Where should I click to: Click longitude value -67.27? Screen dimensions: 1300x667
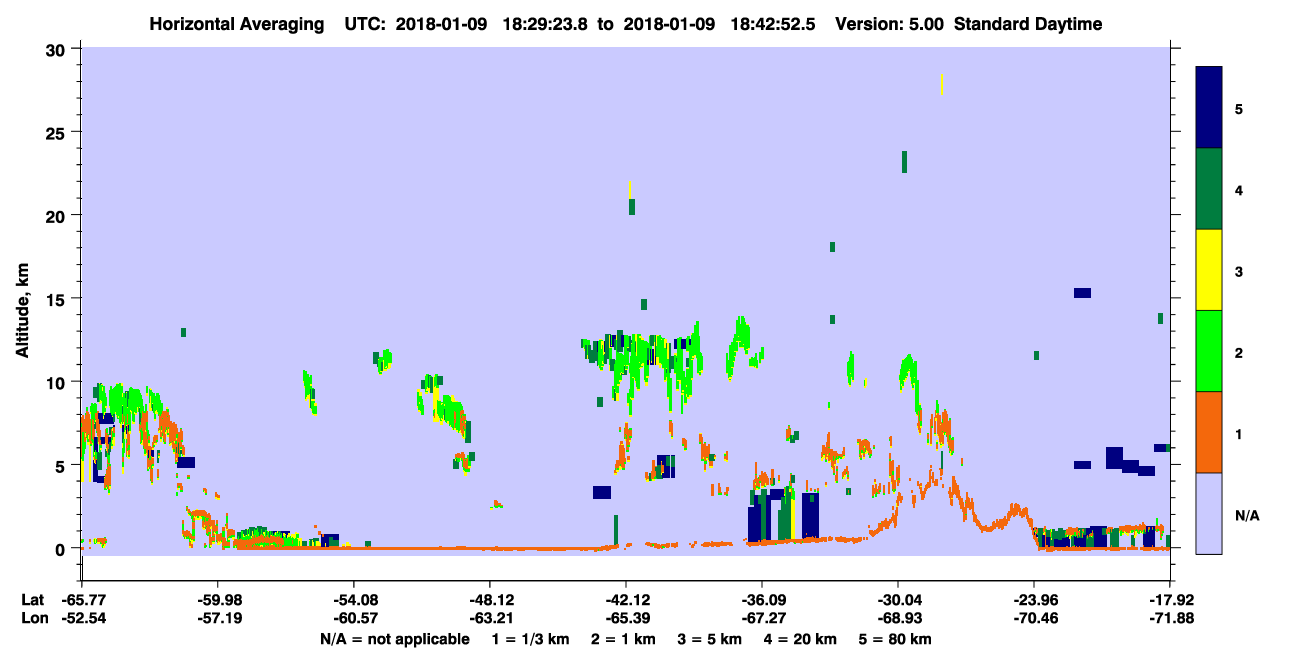[762, 619]
